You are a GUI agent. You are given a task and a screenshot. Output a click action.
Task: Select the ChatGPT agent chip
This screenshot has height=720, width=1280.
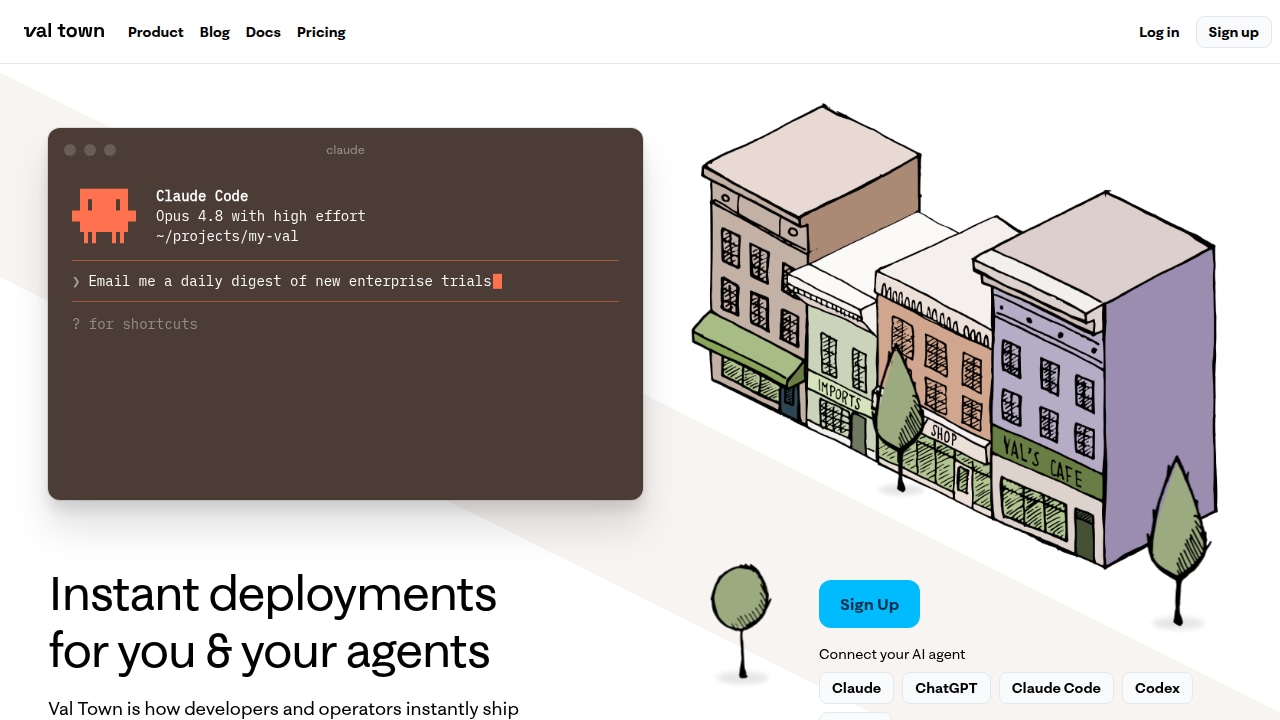click(946, 688)
